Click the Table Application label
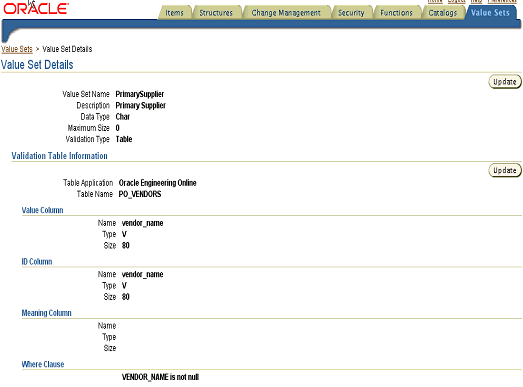523x387 pixels. pyautogui.click(x=88, y=183)
